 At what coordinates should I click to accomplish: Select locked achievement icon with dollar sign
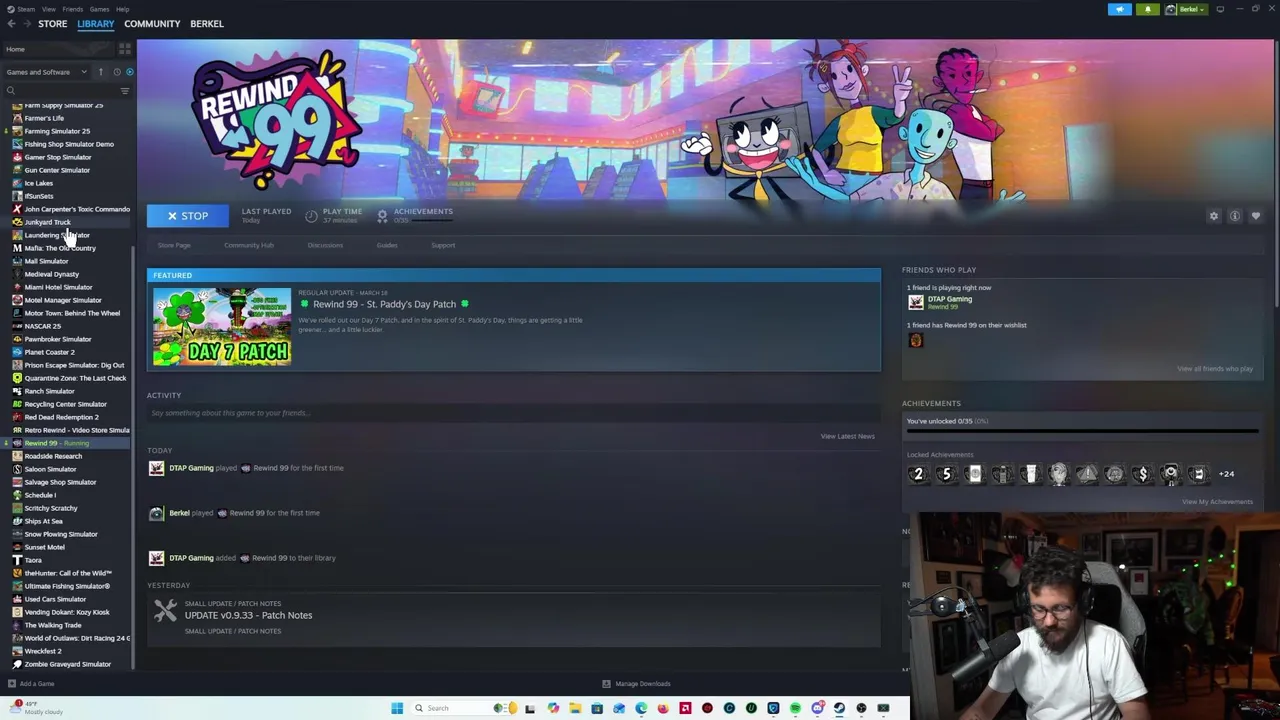click(1142, 474)
